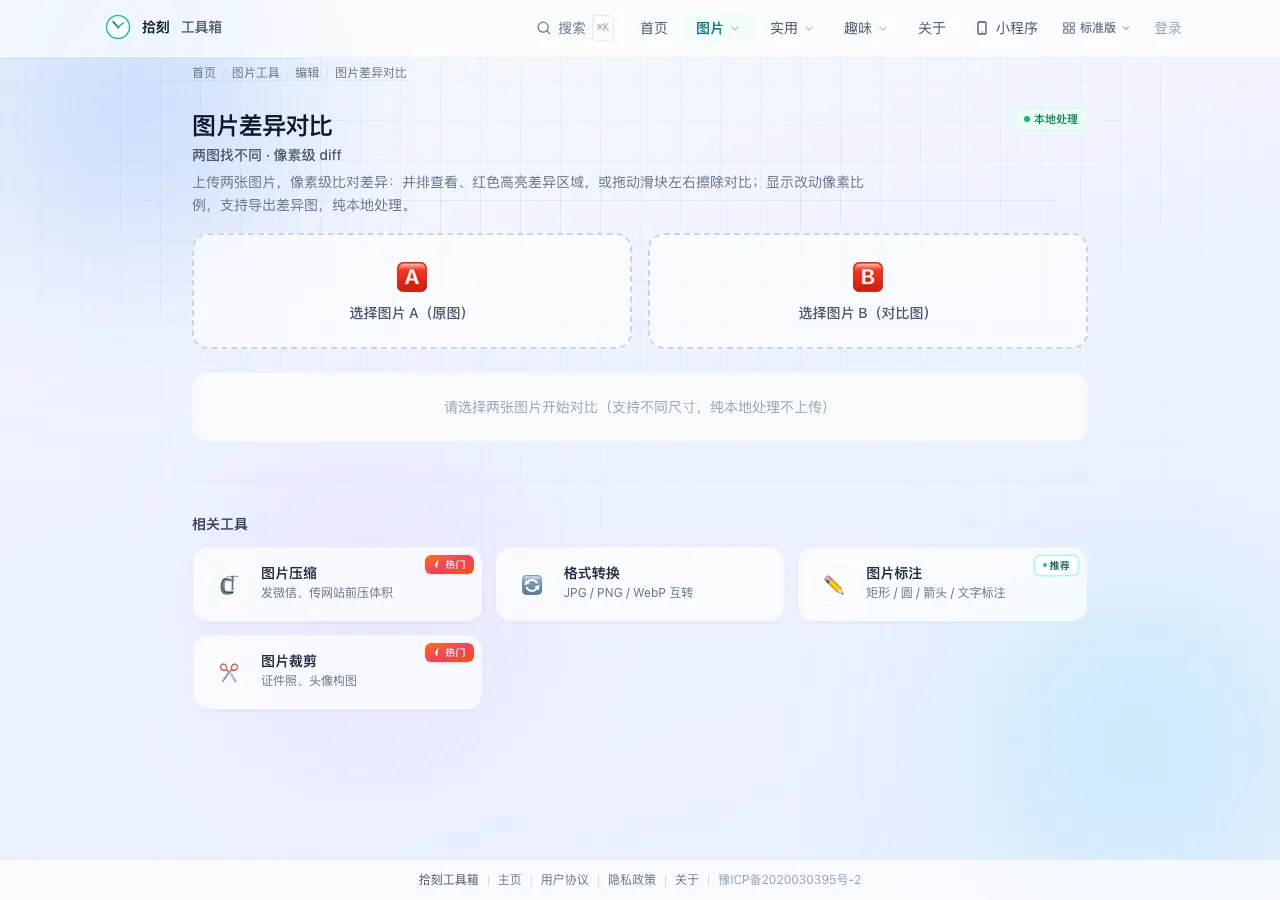Expand the 实用 menu dropdown
Screen dimensions: 1280x900
792,28
